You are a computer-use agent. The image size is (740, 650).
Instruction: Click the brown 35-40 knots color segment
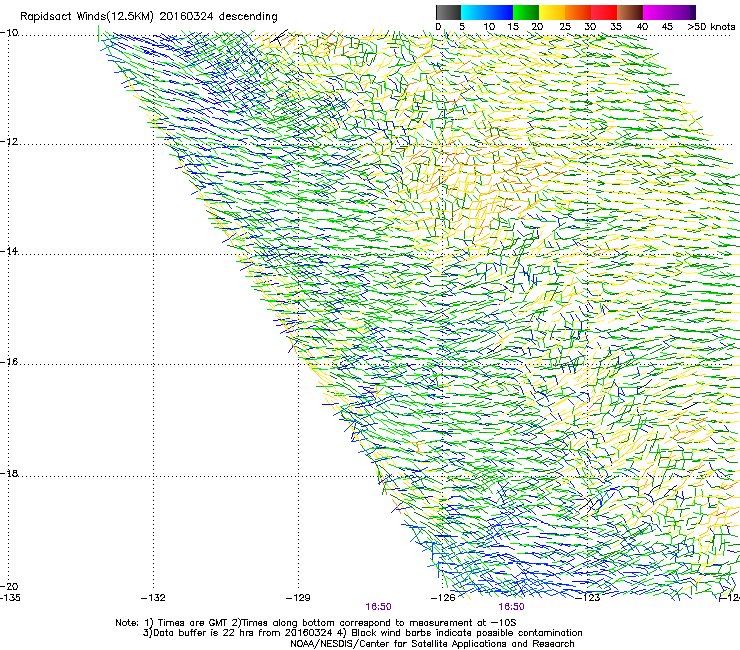pos(630,12)
